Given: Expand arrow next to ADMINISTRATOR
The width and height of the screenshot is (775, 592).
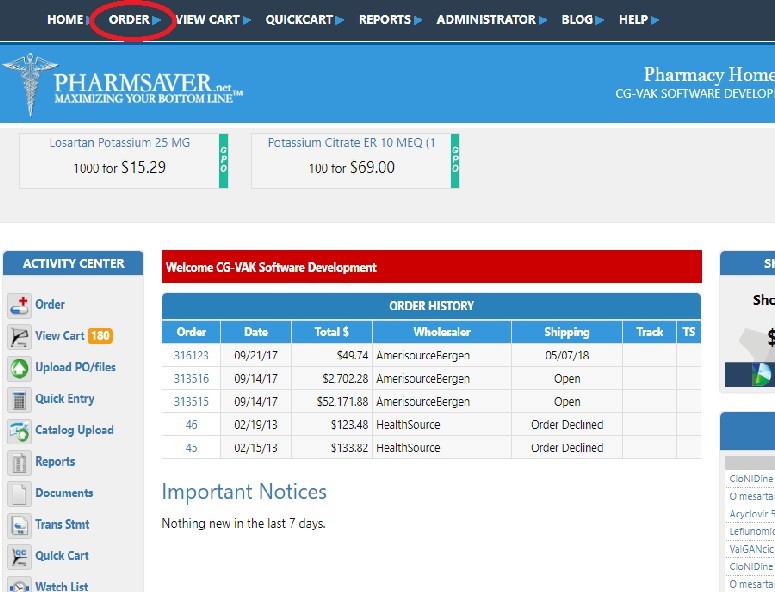Looking at the screenshot, I should (543, 20).
